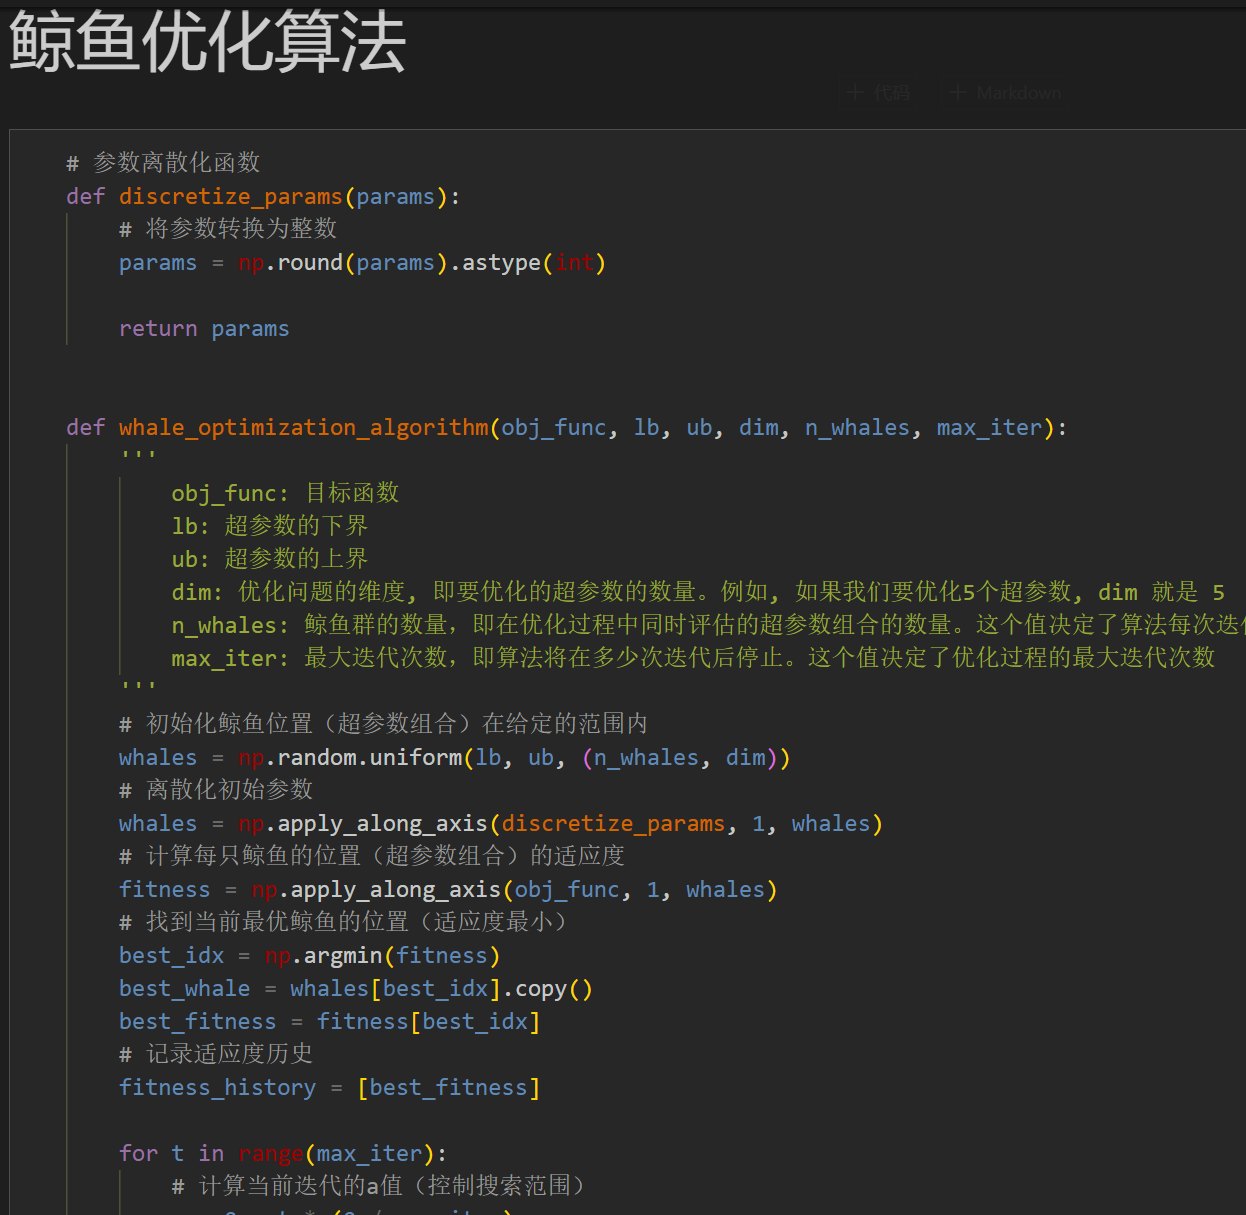The height and width of the screenshot is (1215, 1246).
Task: Click the "+ Markdown" button to add a markdown cell
Action: click(1003, 92)
